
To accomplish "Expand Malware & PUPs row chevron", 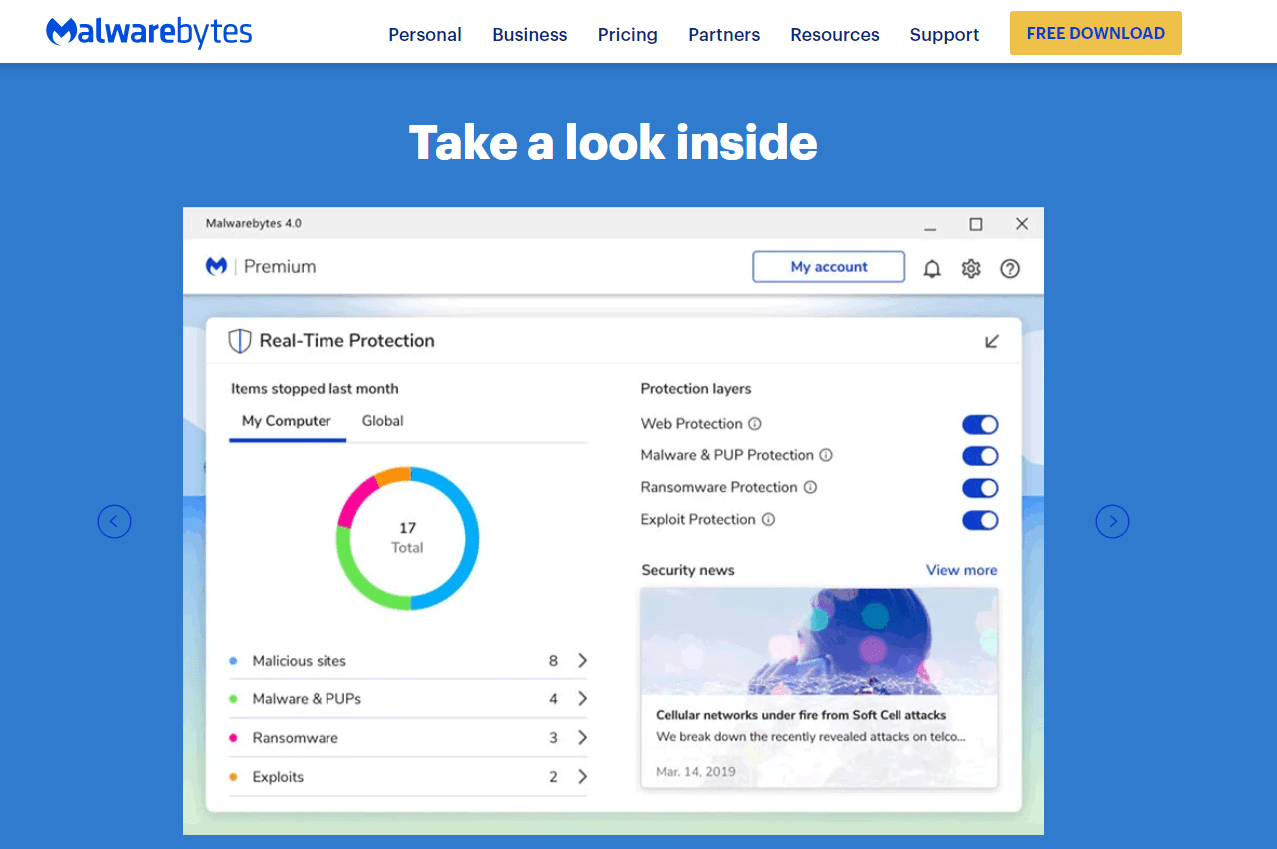I will 582,699.
